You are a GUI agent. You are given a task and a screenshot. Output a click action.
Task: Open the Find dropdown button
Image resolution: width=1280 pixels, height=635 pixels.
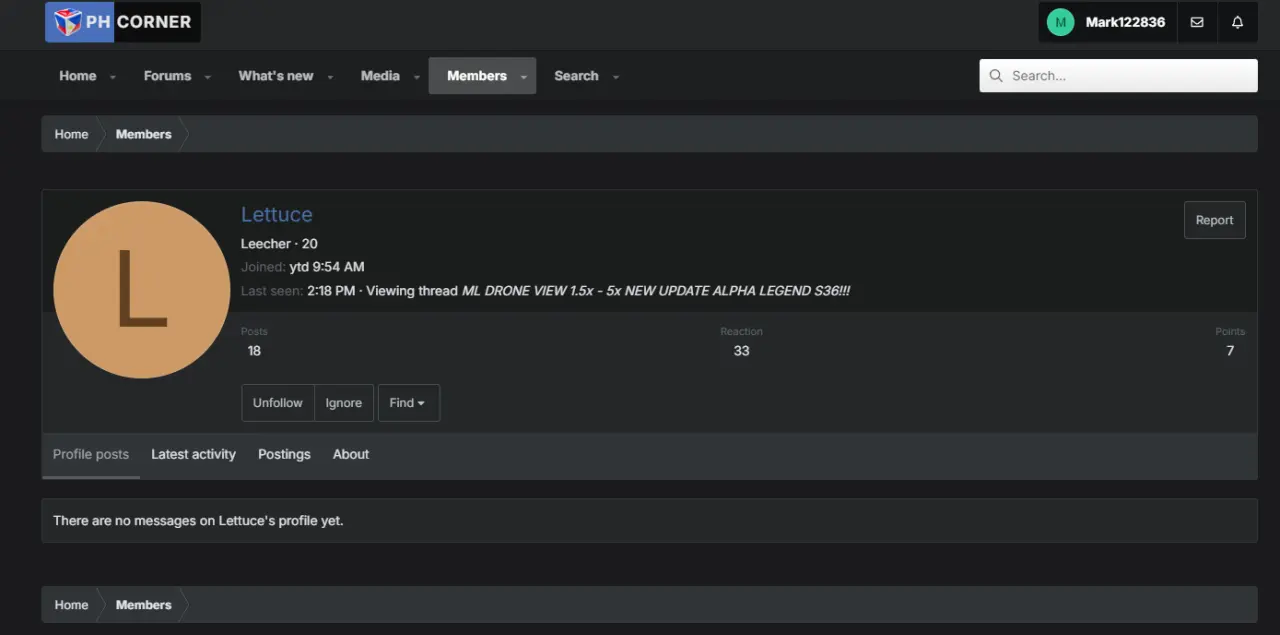click(408, 403)
